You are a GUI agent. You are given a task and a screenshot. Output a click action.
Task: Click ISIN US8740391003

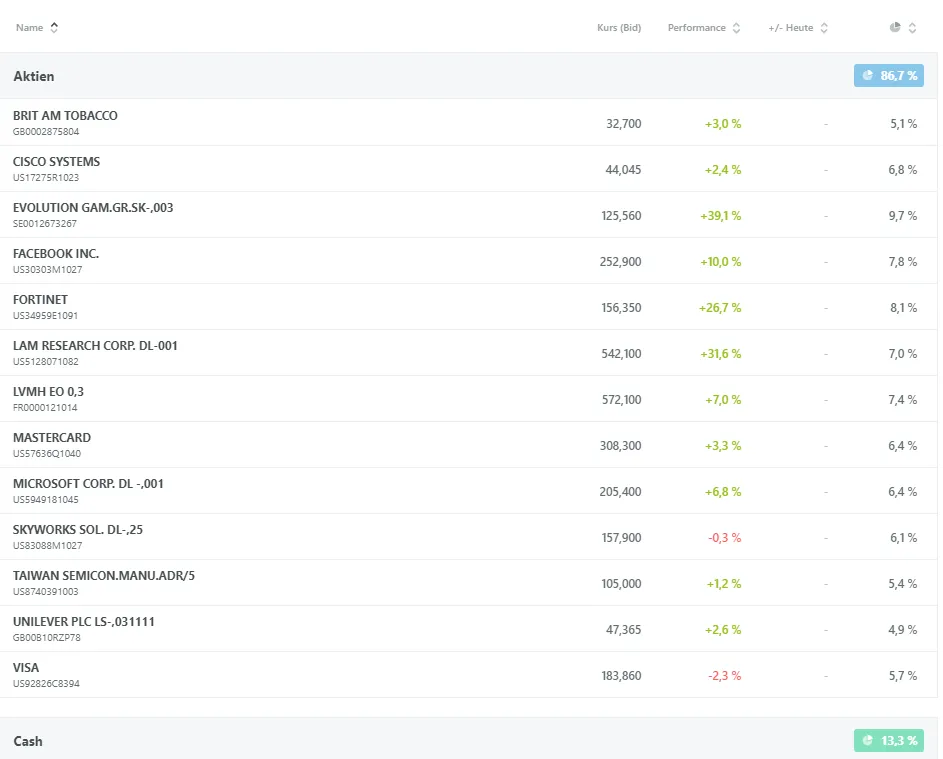[46, 592]
